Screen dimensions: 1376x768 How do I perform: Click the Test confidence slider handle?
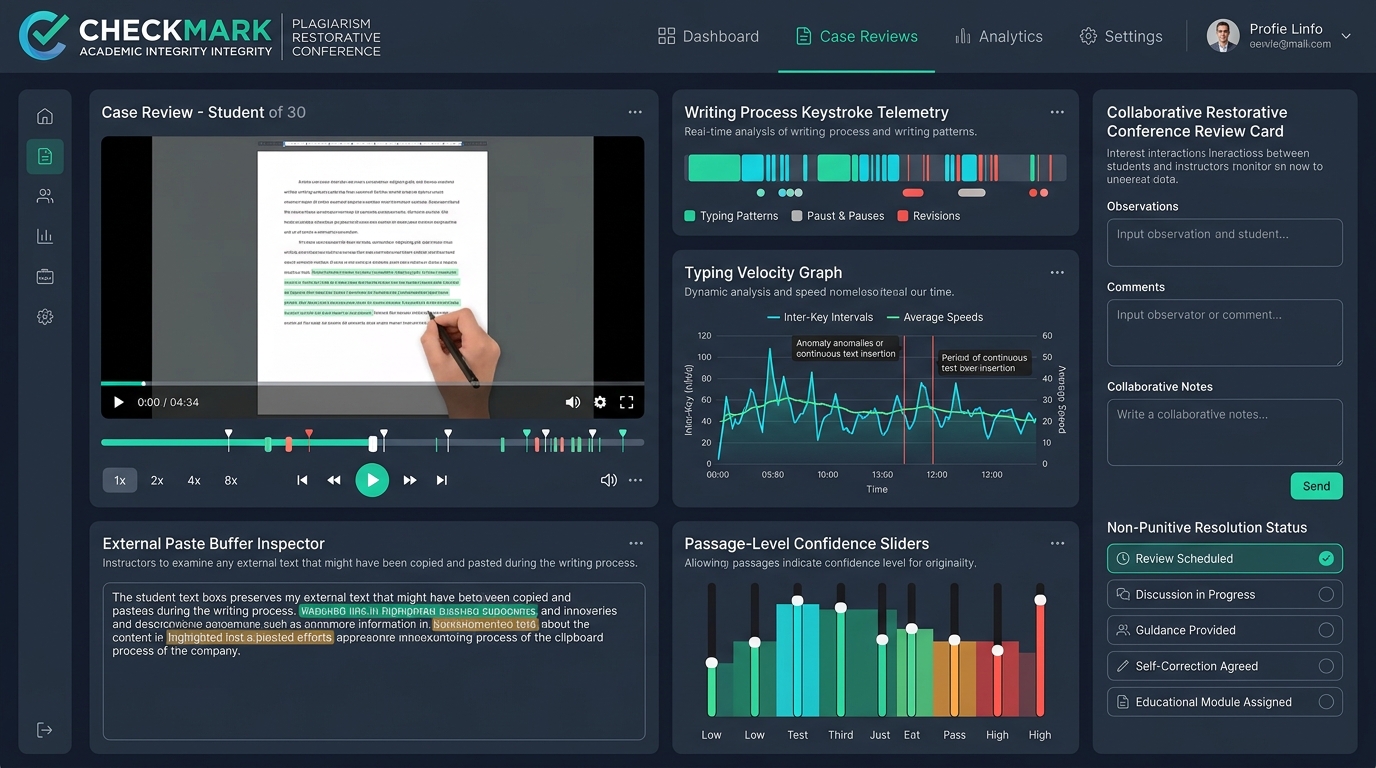tap(797, 600)
